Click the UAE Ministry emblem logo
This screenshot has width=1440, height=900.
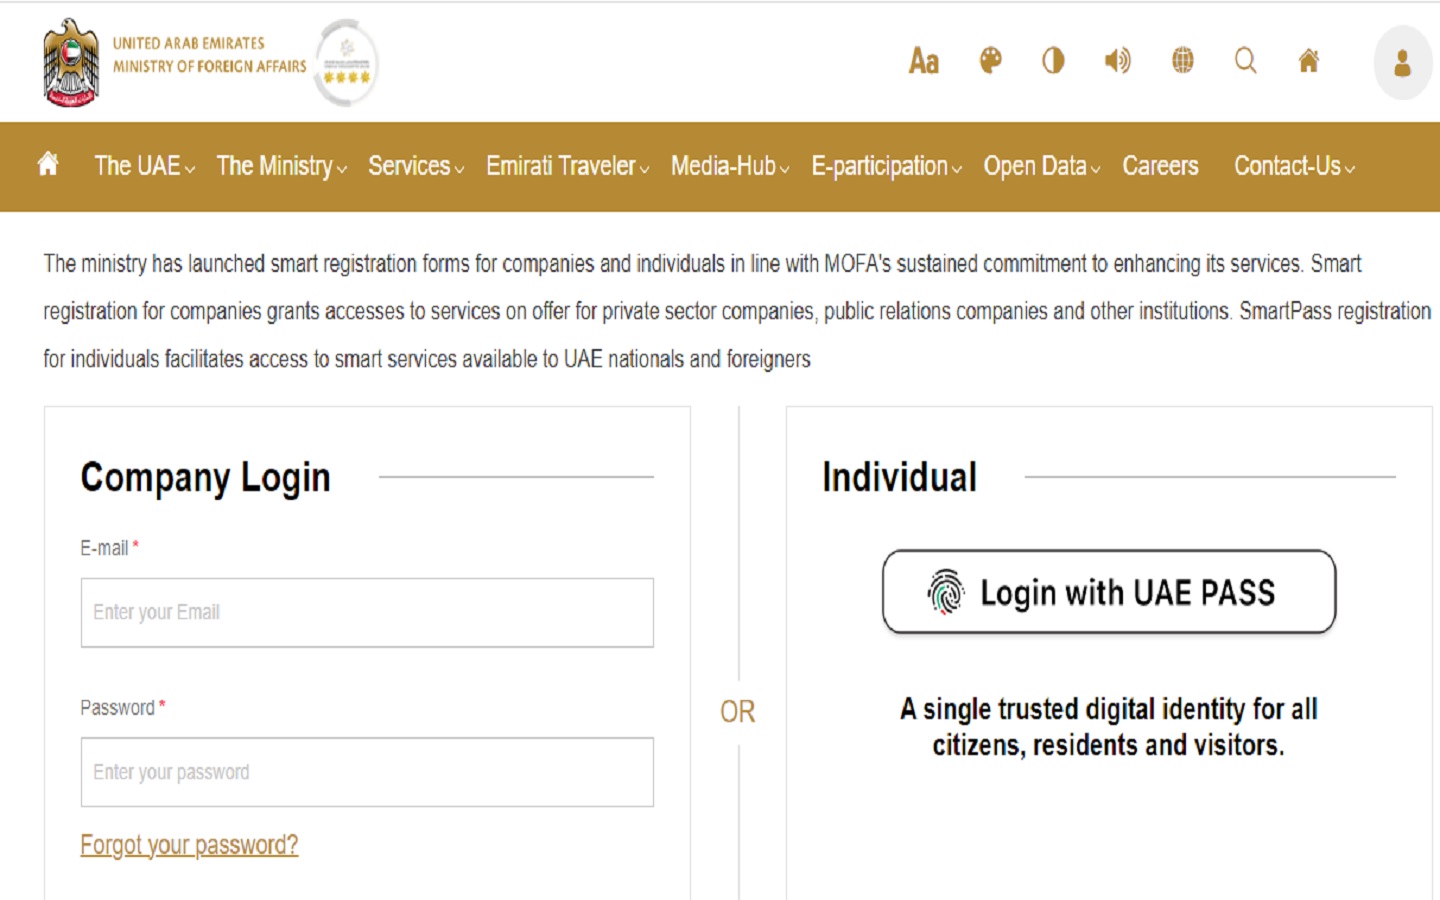tap(68, 62)
